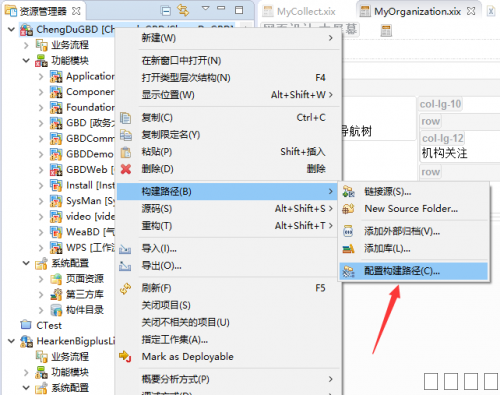Click the red X delete icon

coord(126,169)
